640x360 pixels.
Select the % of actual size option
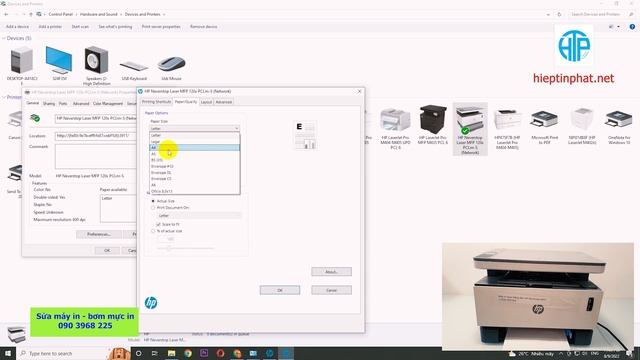[153, 231]
